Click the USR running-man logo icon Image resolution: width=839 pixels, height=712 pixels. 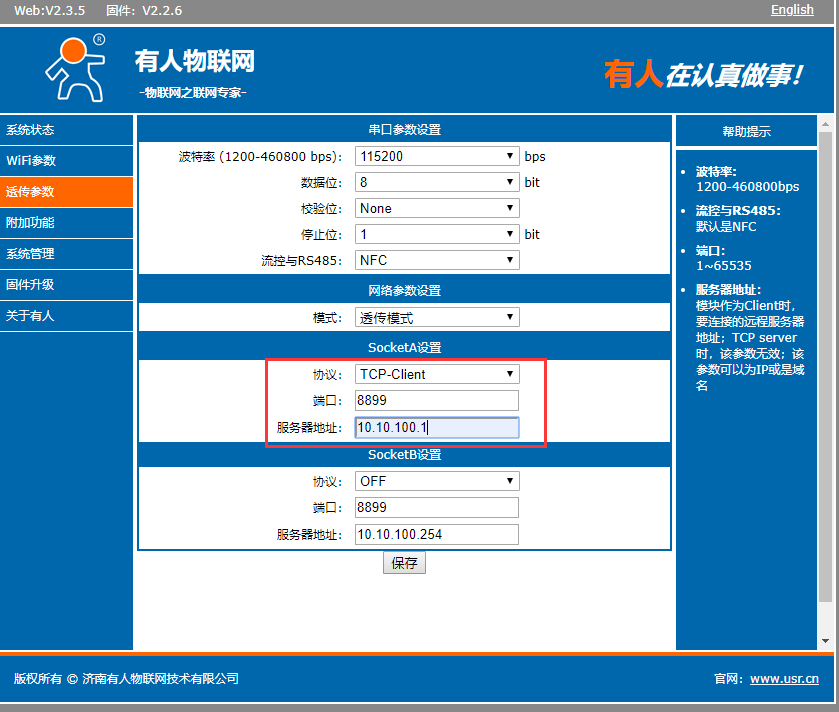[75, 68]
